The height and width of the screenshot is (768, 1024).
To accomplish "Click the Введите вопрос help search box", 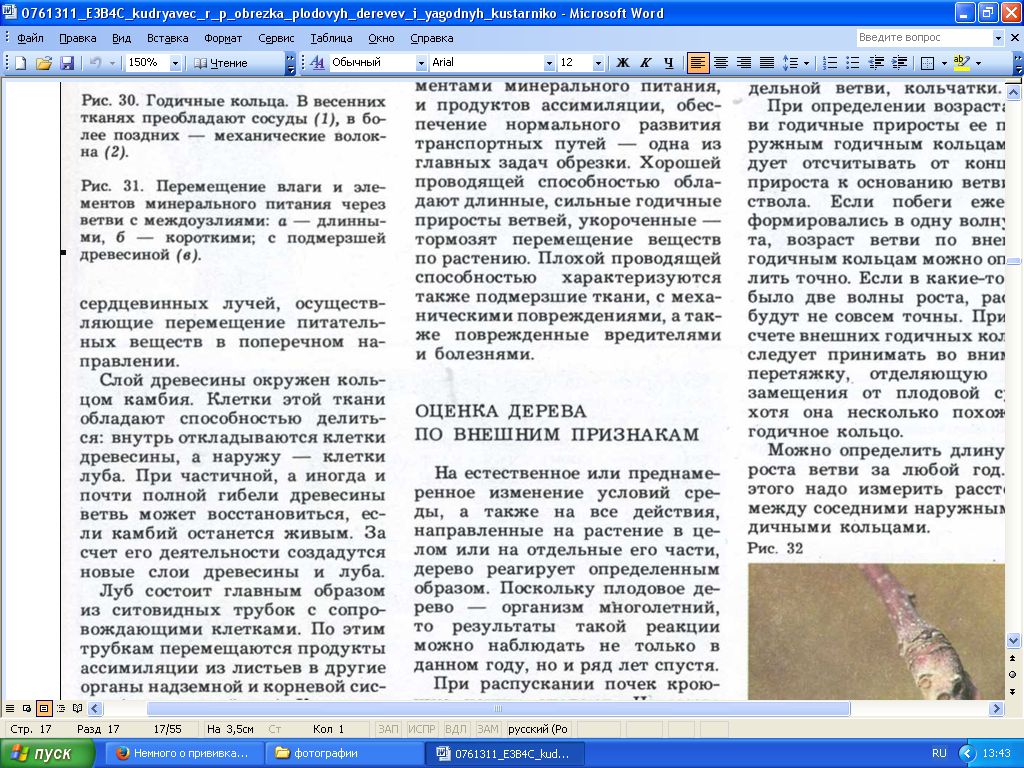I will [x=924, y=38].
